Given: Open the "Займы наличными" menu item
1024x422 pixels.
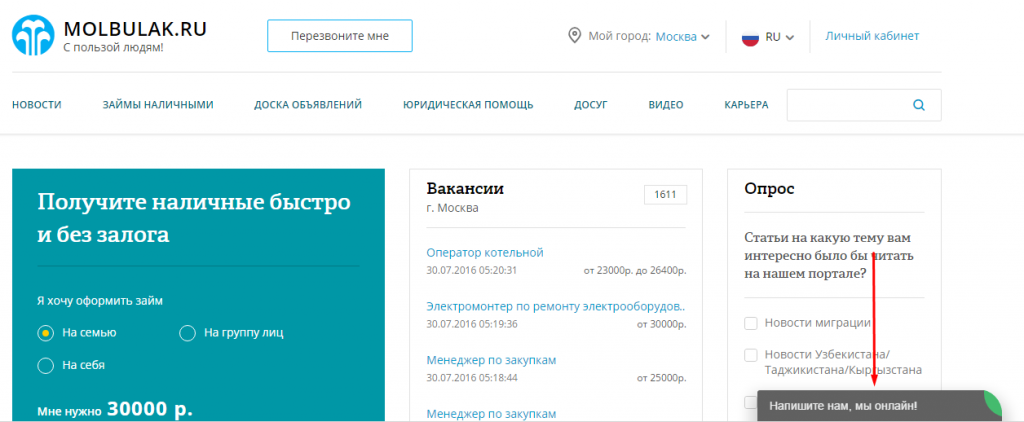Looking at the screenshot, I should (158, 105).
